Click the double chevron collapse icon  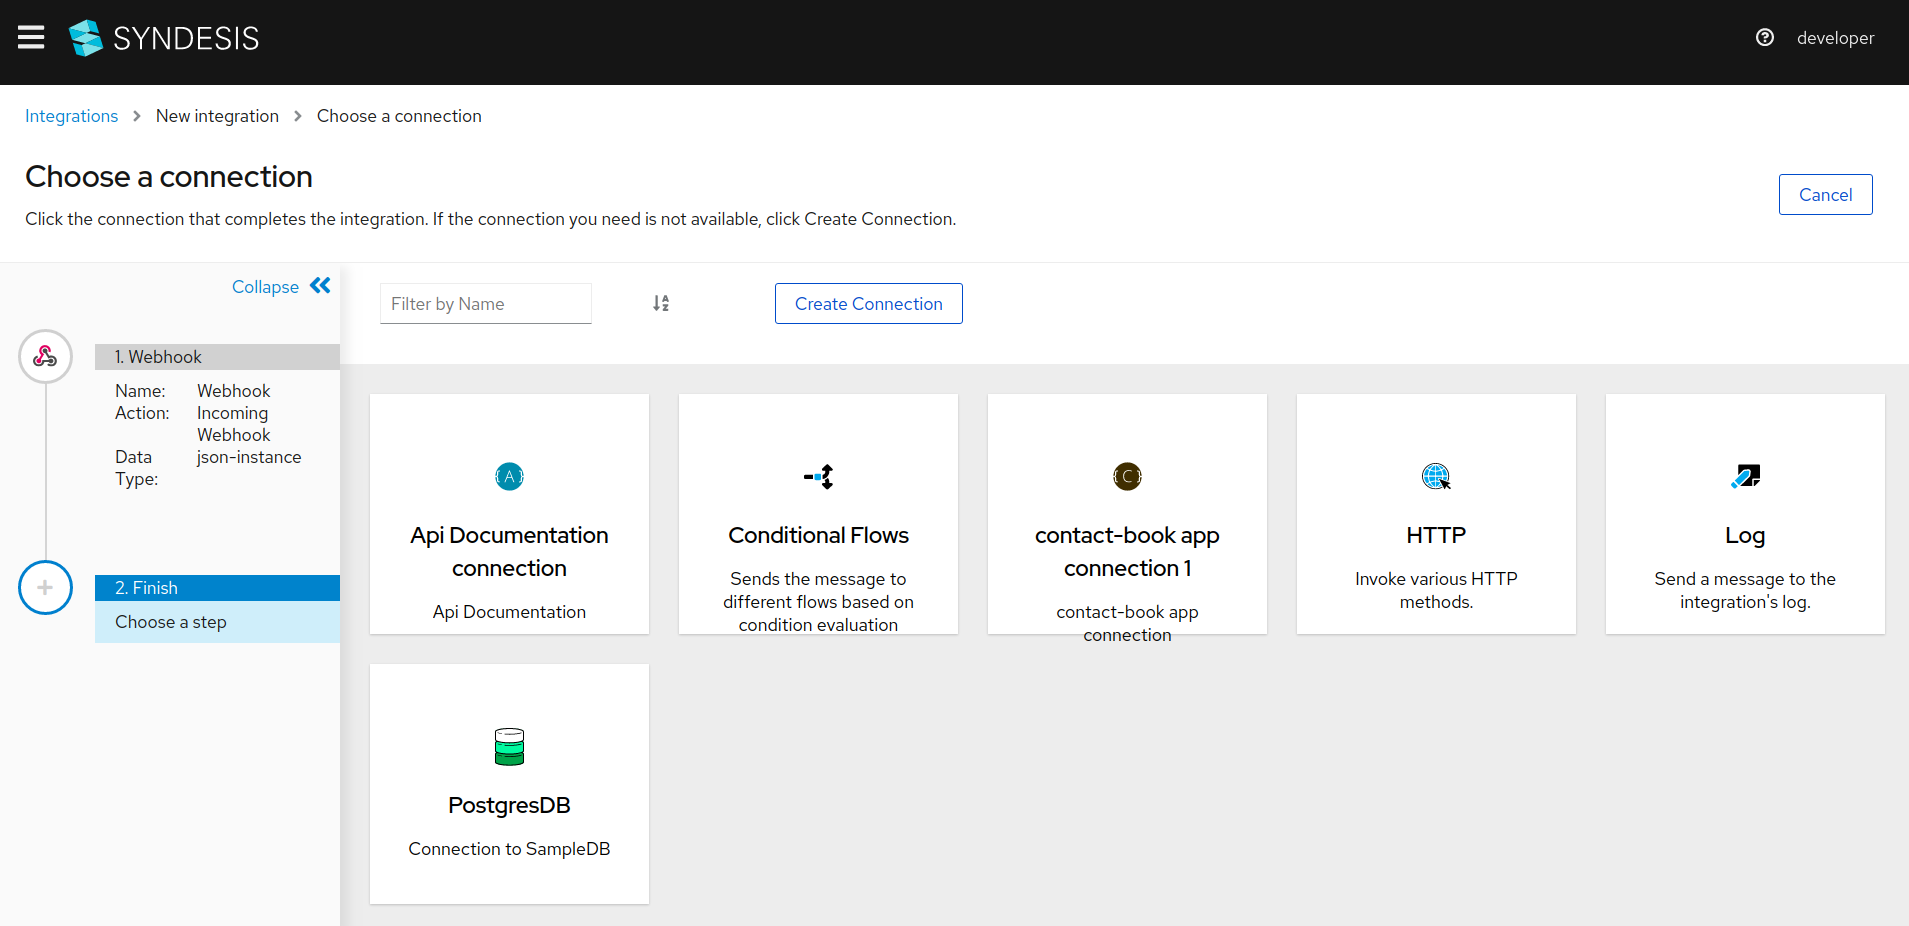point(320,286)
